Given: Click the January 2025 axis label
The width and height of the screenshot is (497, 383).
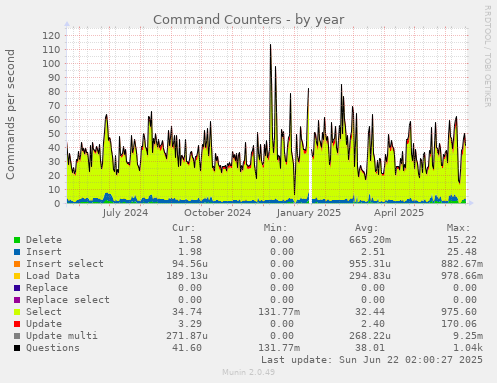Looking at the screenshot, I should (309, 213).
